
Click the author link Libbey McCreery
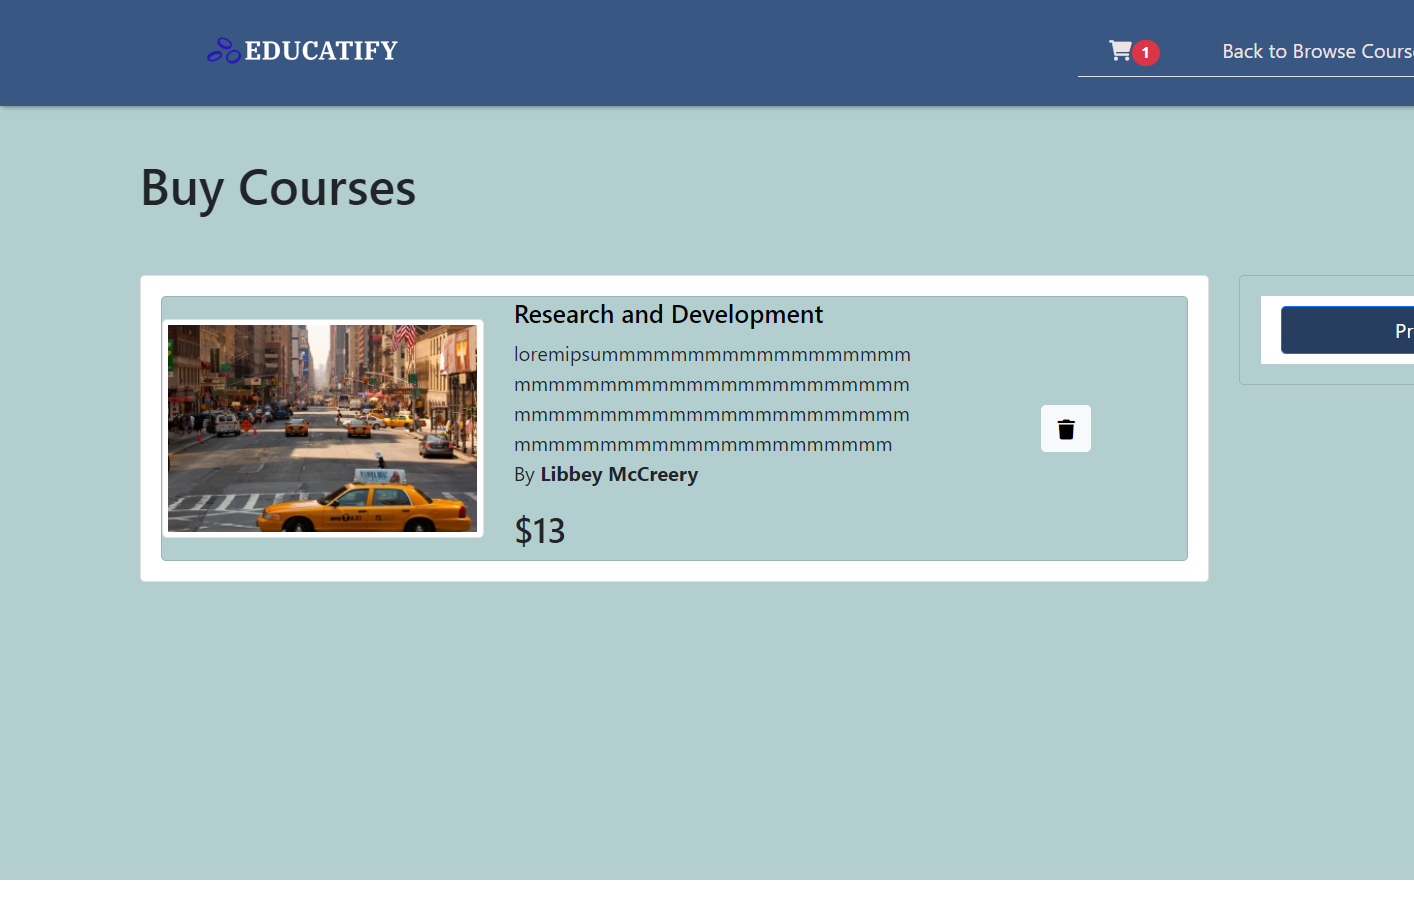[x=619, y=474]
